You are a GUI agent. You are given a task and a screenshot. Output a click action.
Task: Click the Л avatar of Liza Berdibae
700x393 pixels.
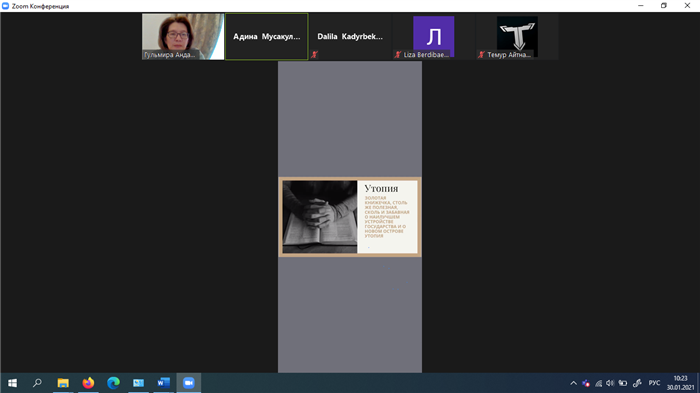(x=433, y=36)
